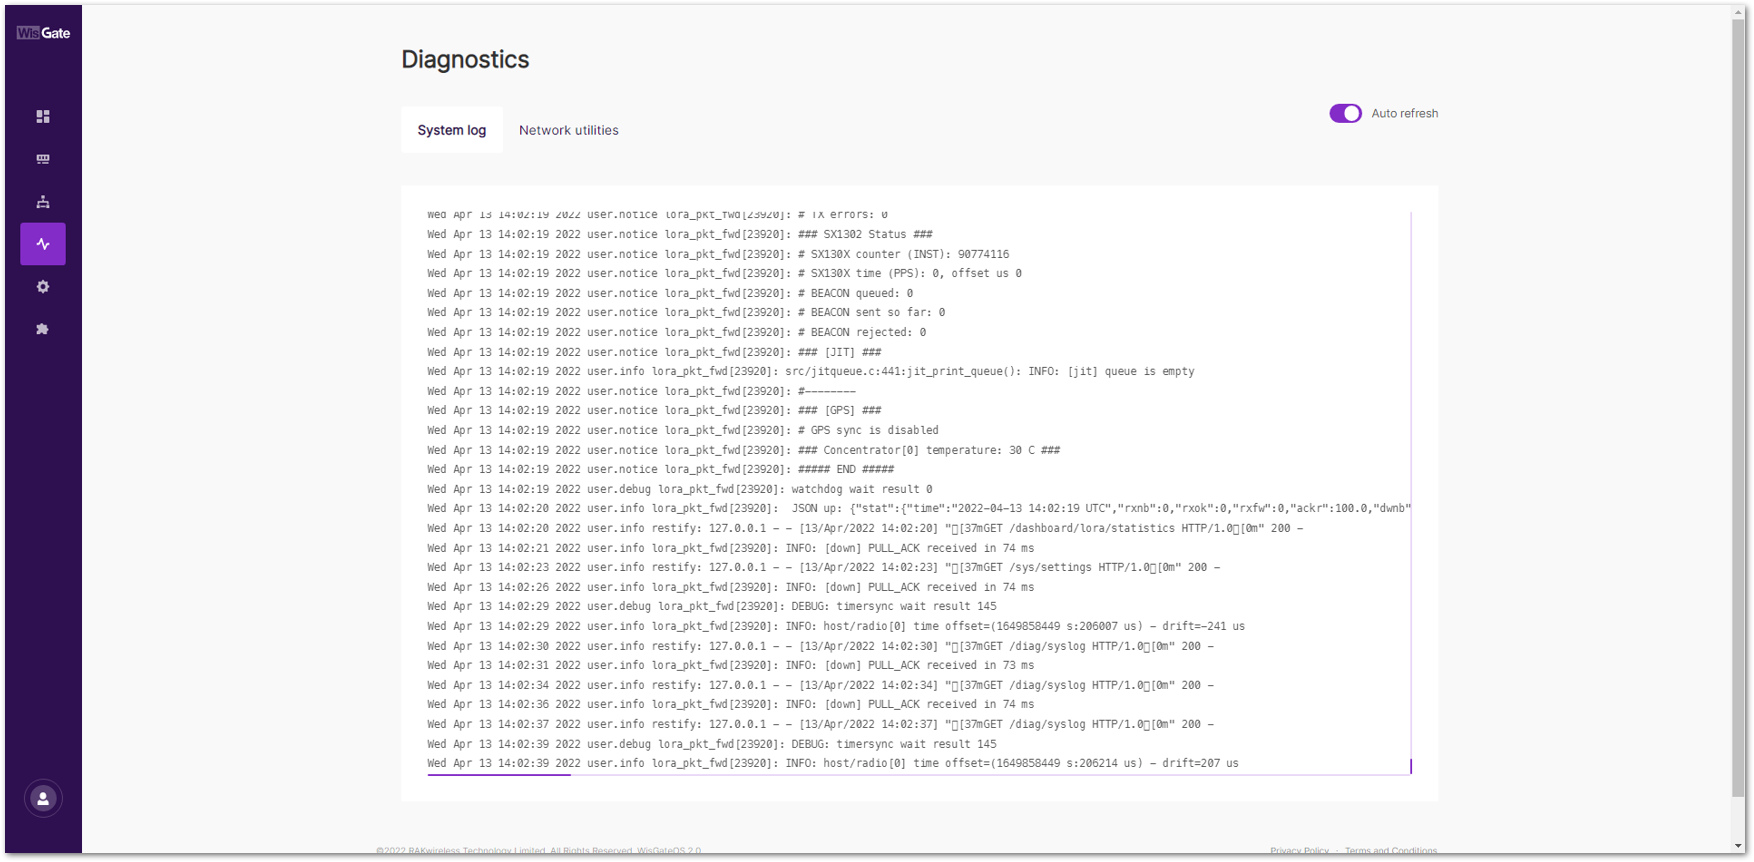Click the browser page vertical scrollbar
Image resolution: width=1754 pixels, height=862 pixels.
click(1738, 410)
